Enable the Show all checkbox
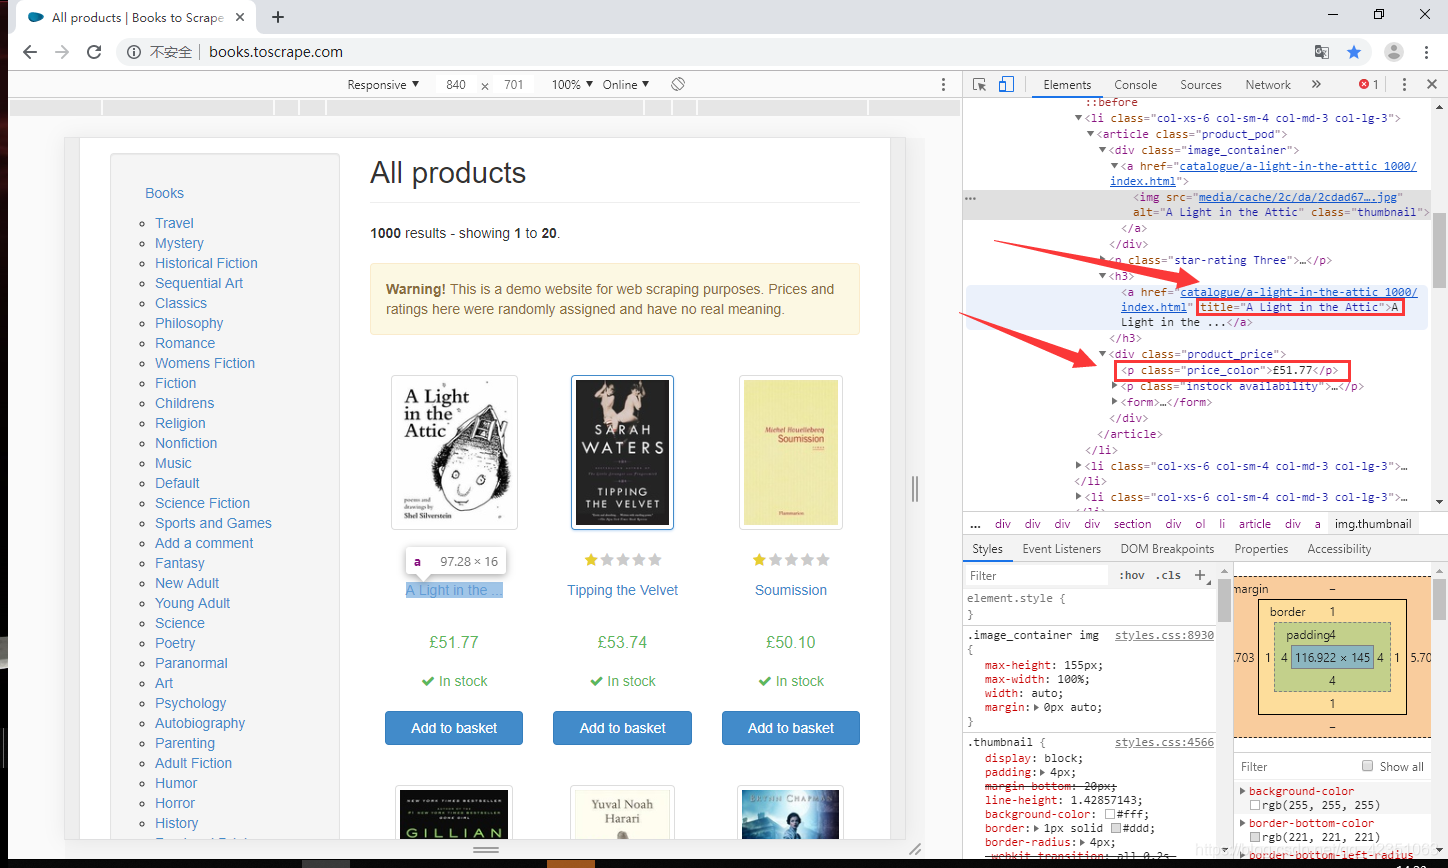Image resolution: width=1448 pixels, height=868 pixels. coord(1367,766)
